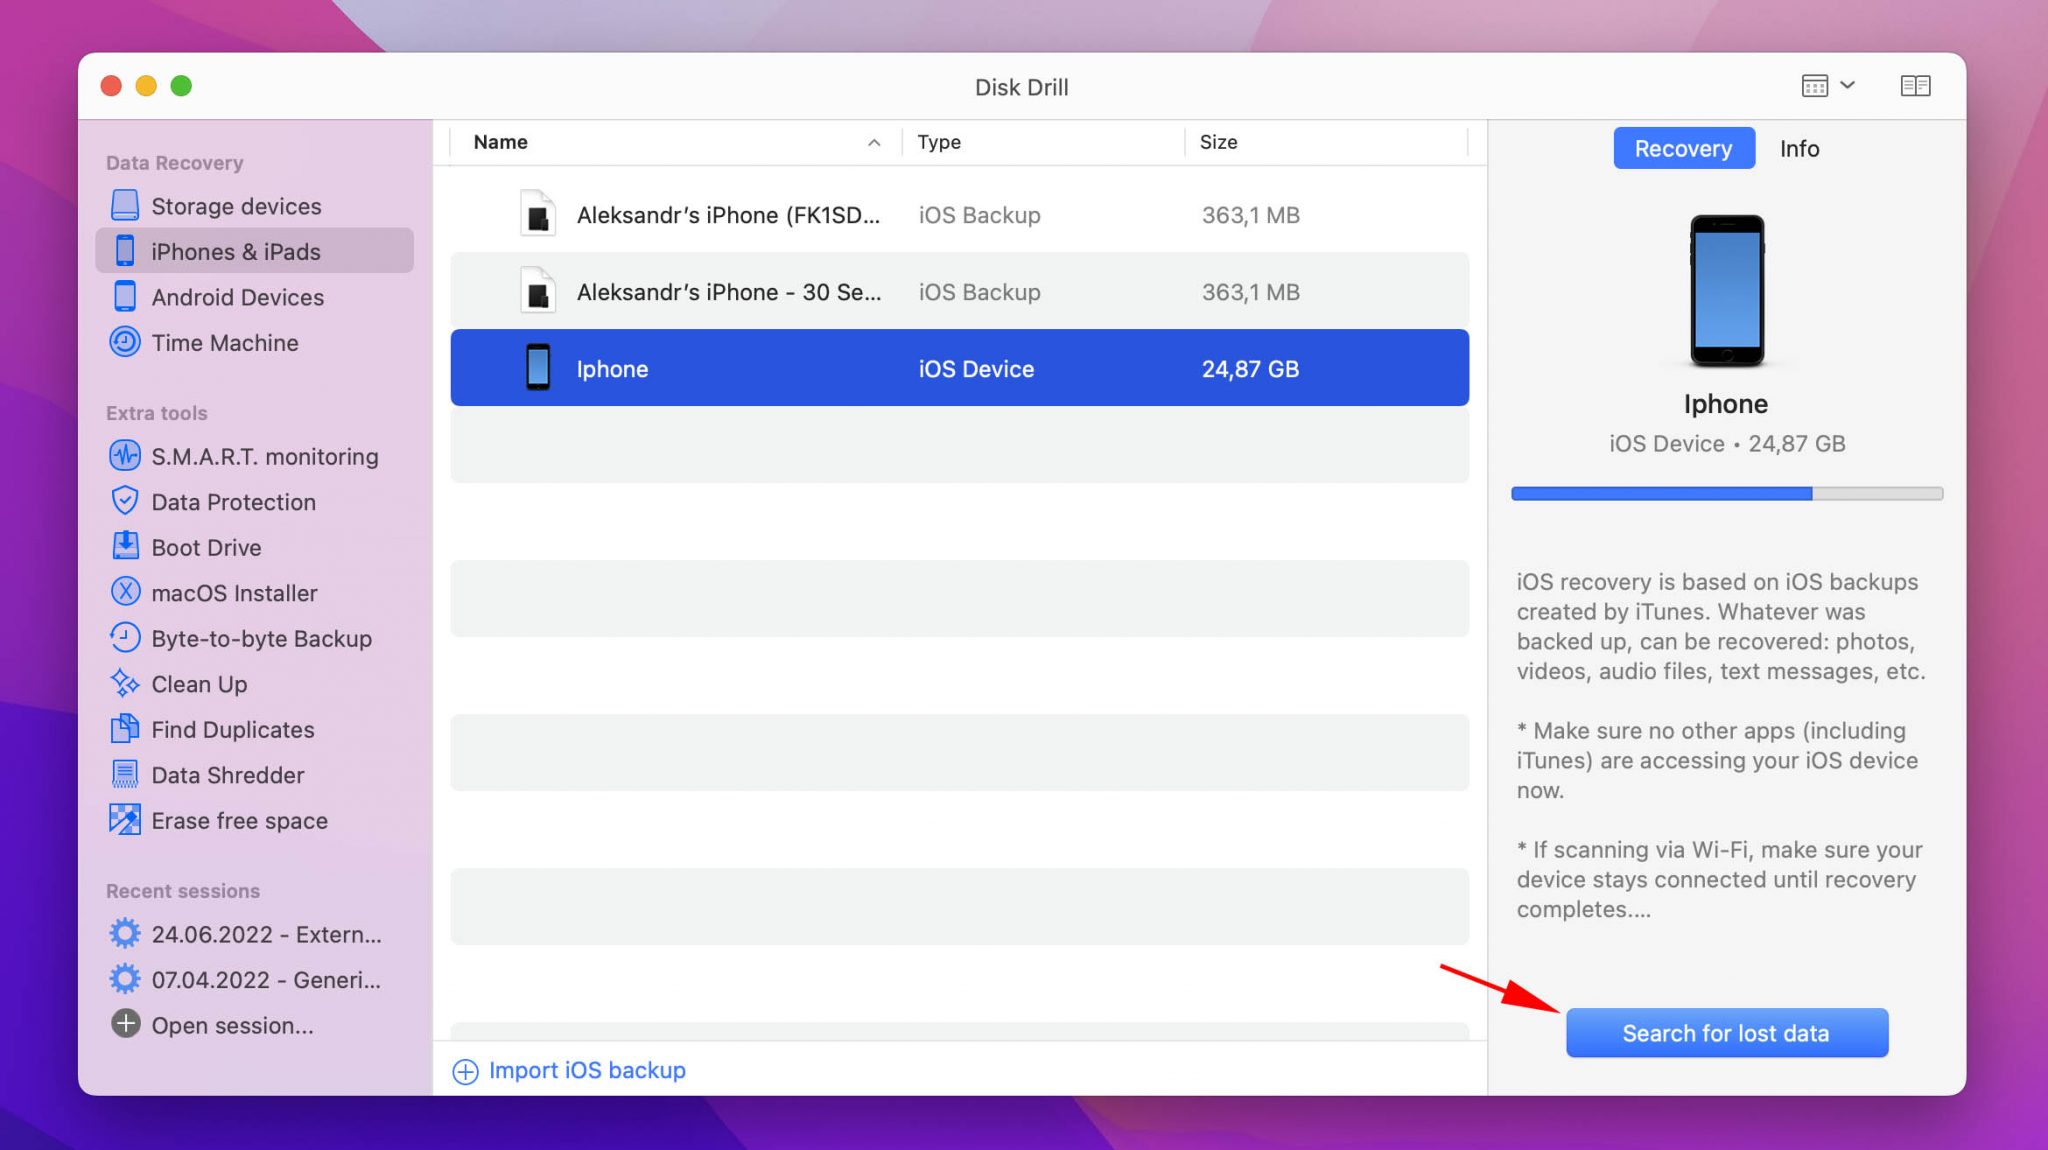
Task: Select the Boot Drive icon
Action: click(x=125, y=547)
